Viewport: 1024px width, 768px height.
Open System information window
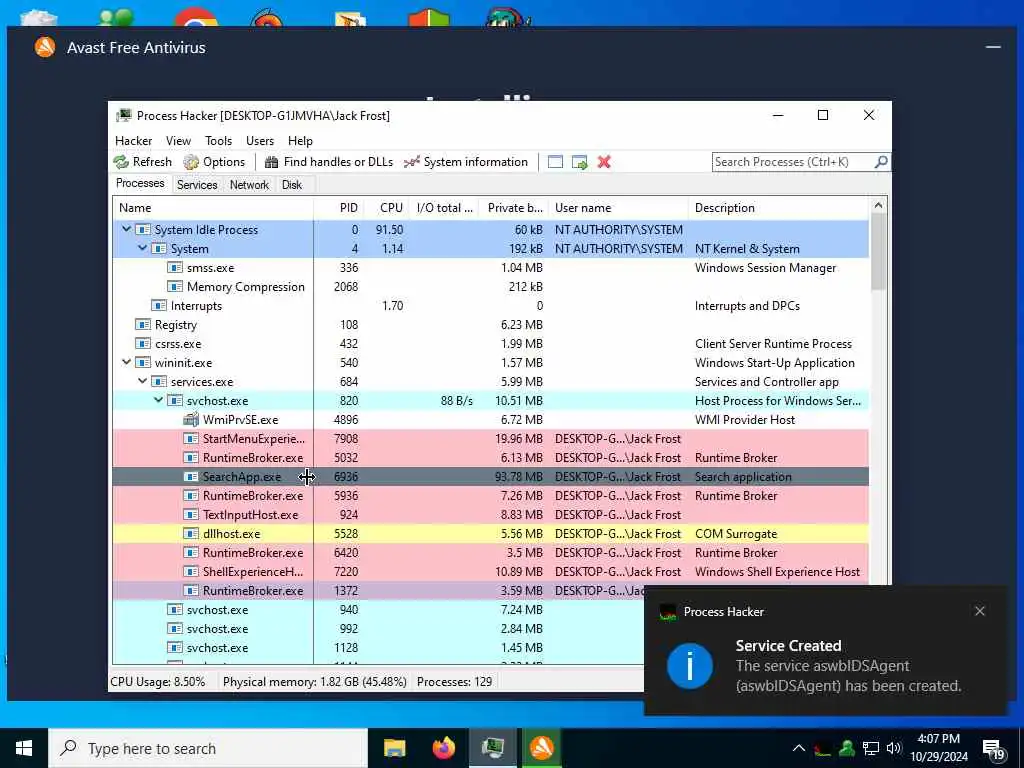[x=466, y=162]
